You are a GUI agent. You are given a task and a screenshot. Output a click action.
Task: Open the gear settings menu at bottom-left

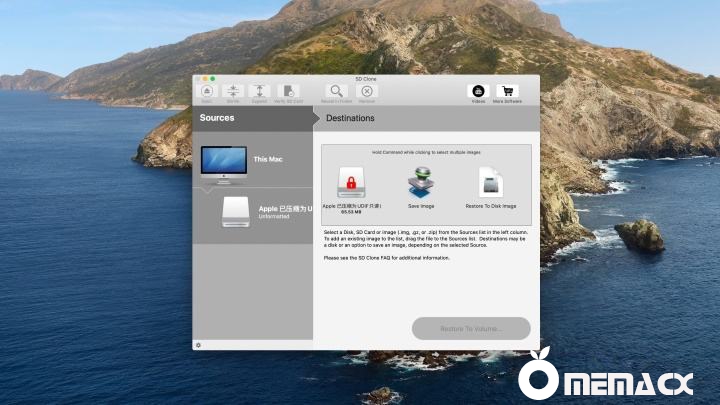(198, 345)
